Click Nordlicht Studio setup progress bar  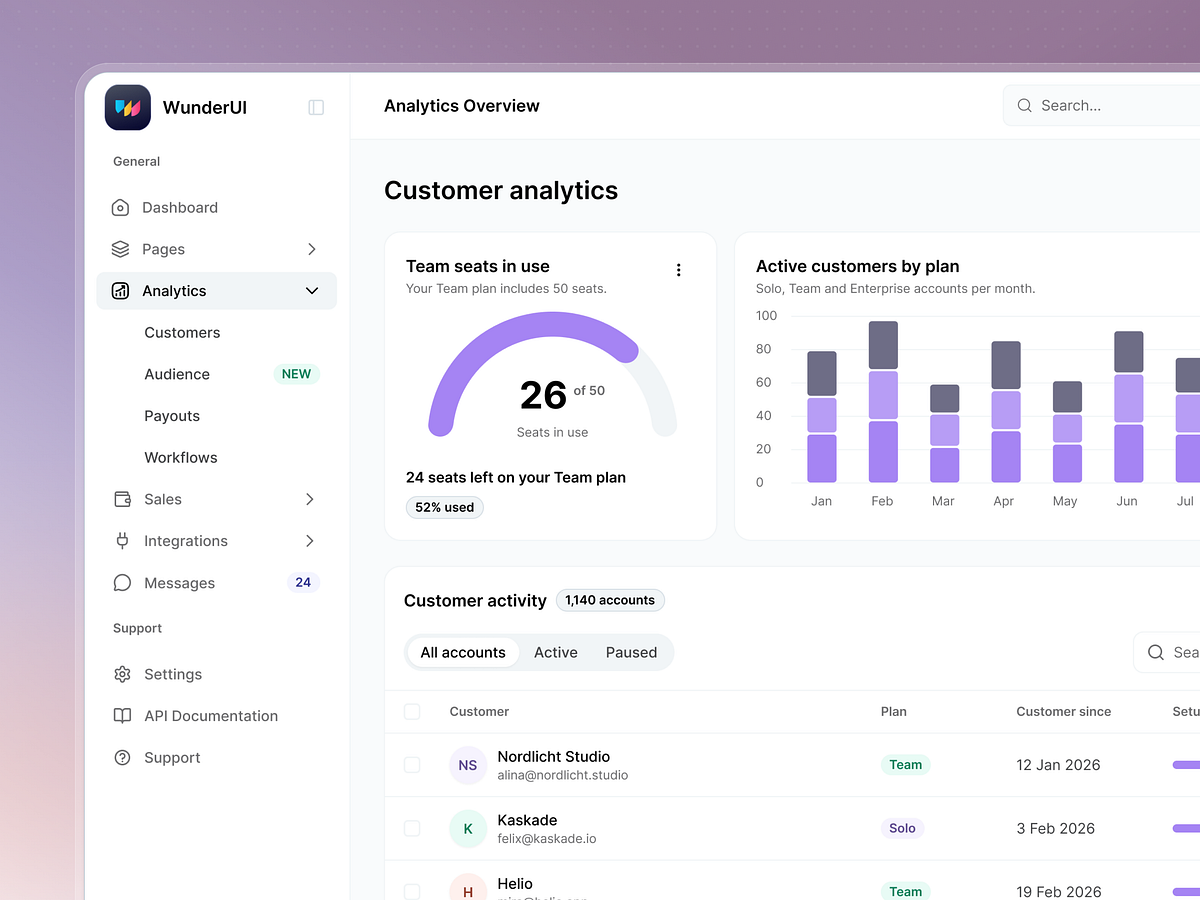pos(1186,765)
